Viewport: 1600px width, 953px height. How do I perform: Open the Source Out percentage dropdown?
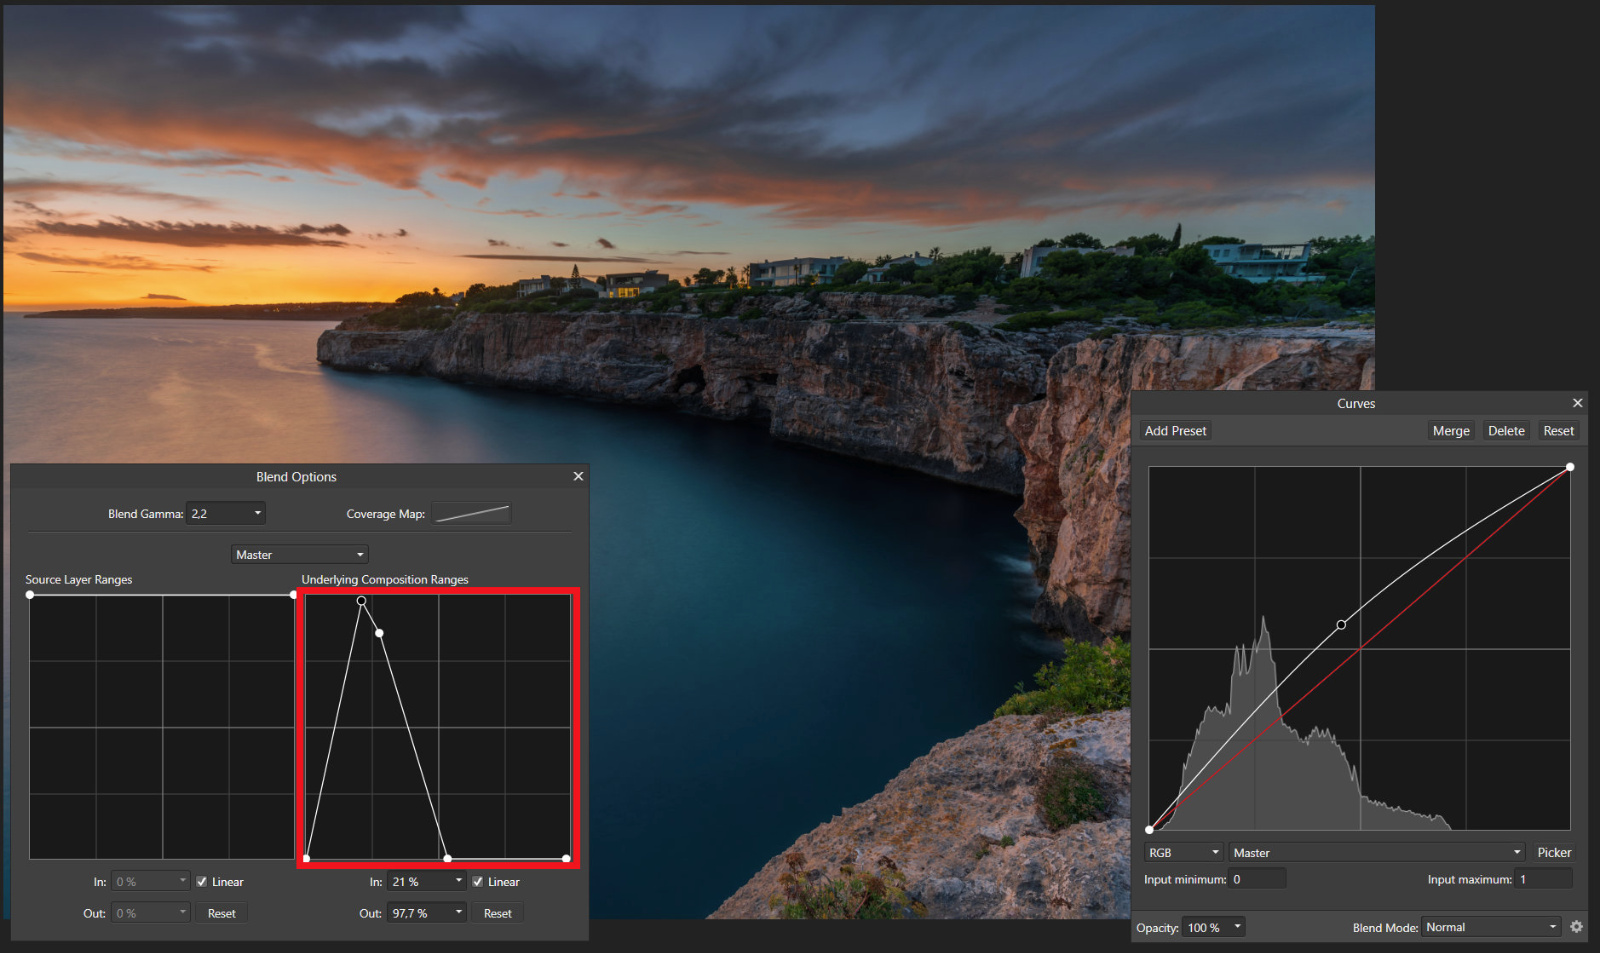[150, 913]
